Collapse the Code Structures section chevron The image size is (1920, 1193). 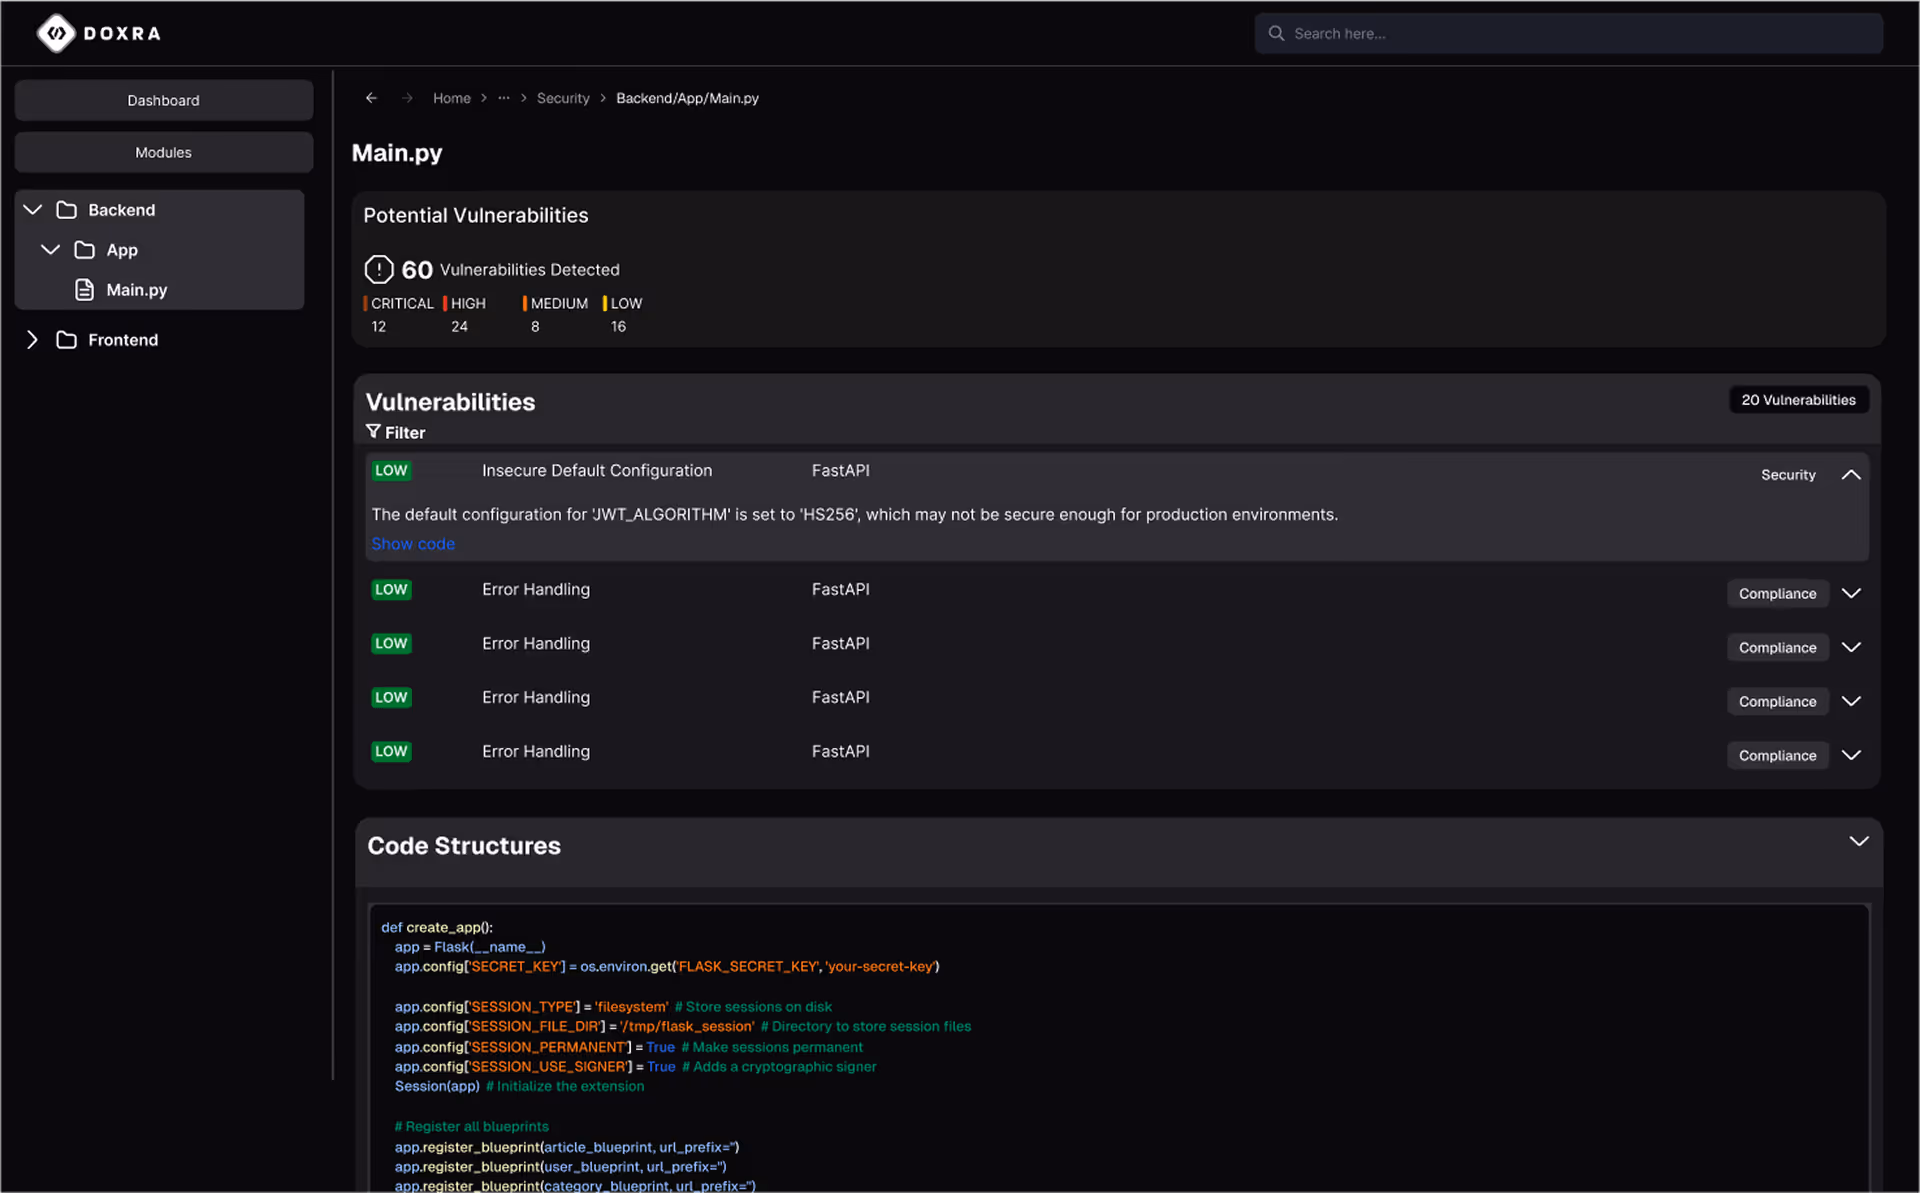[1858, 841]
